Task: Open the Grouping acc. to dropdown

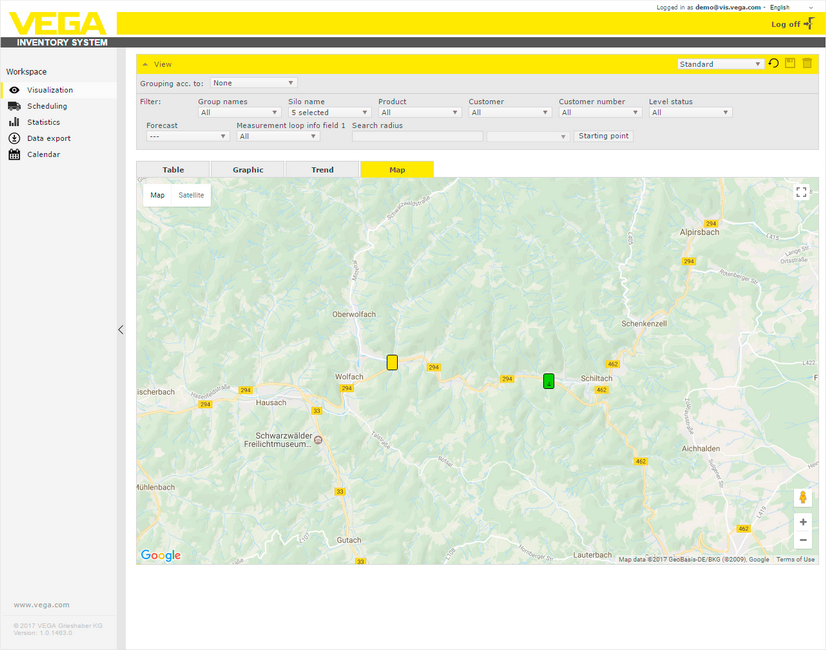Action: pyautogui.click(x=253, y=83)
